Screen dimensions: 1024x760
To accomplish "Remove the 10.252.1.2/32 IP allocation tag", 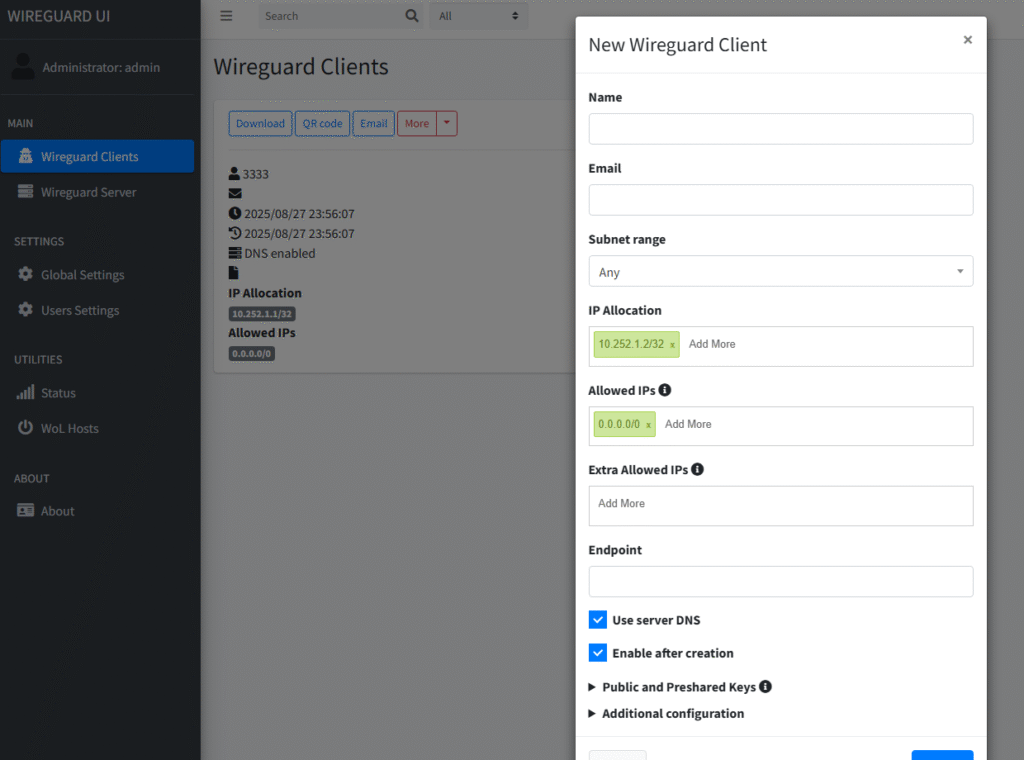I will [x=672, y=344].
